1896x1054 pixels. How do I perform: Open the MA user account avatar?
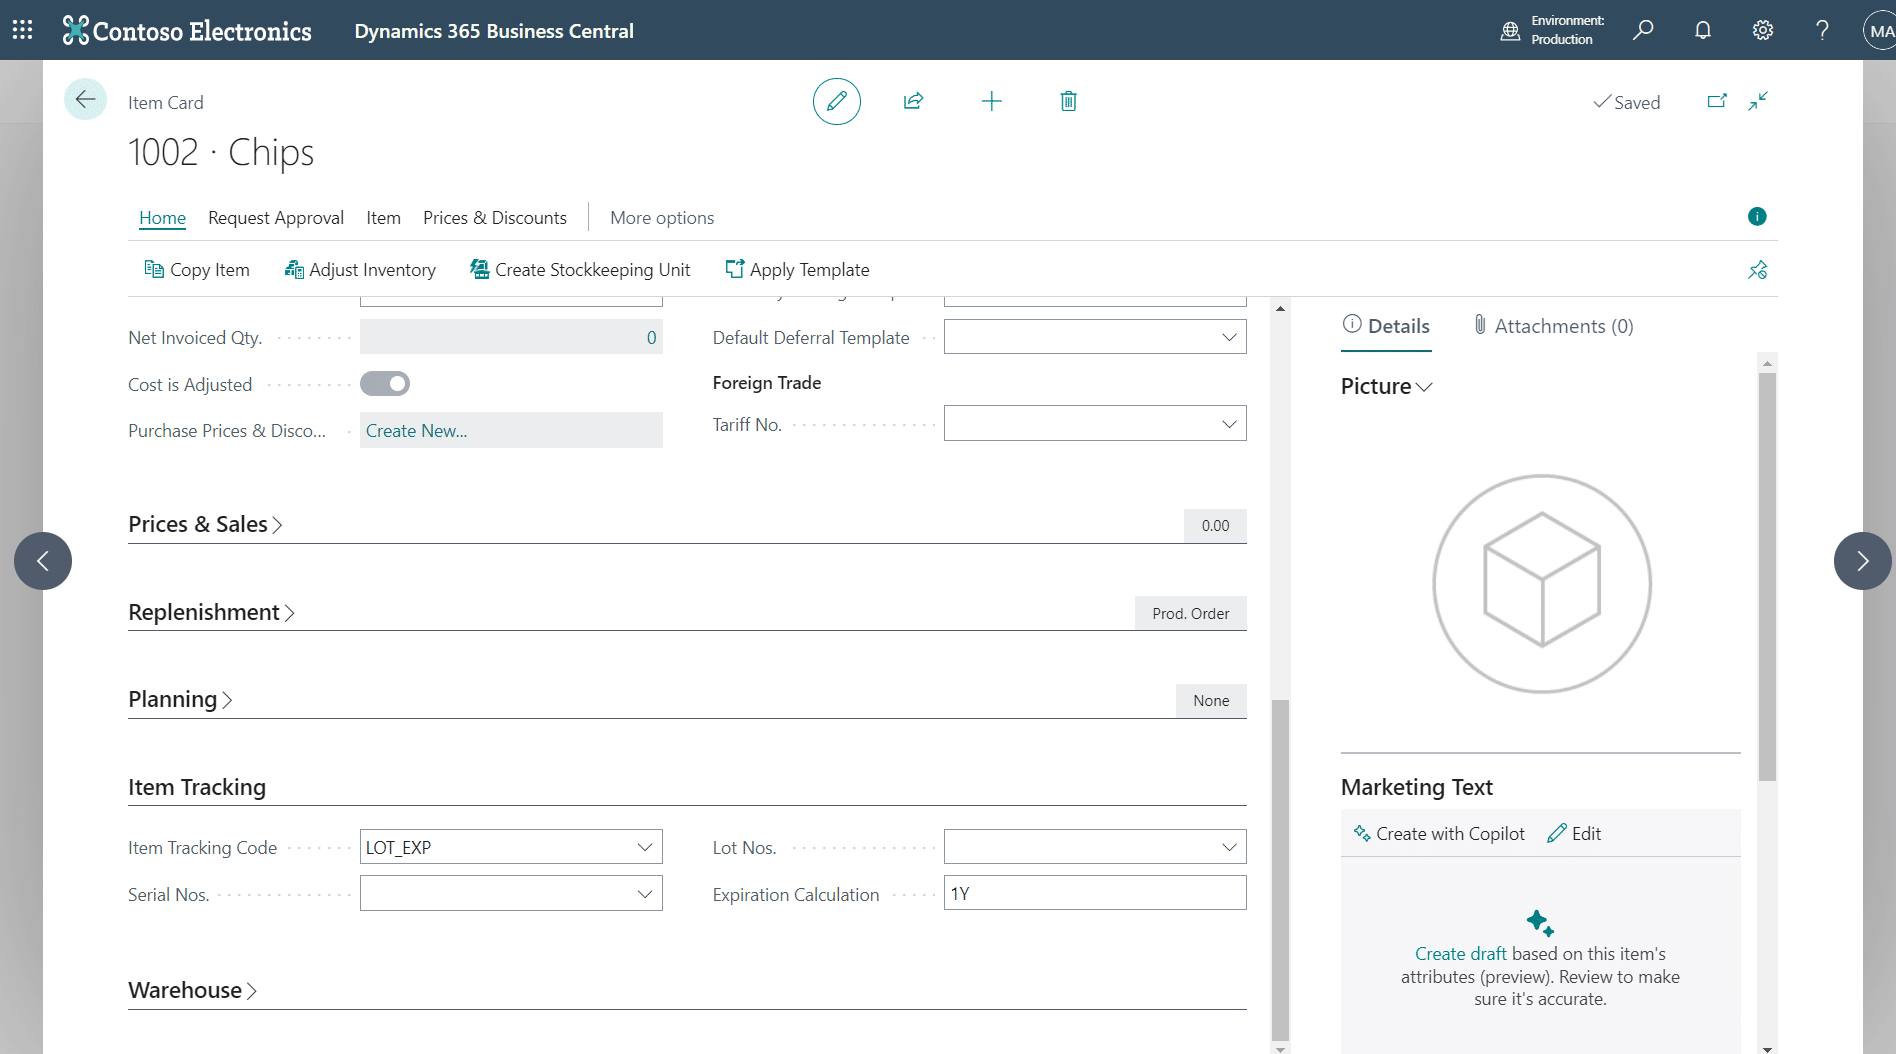click(1881, 30)
